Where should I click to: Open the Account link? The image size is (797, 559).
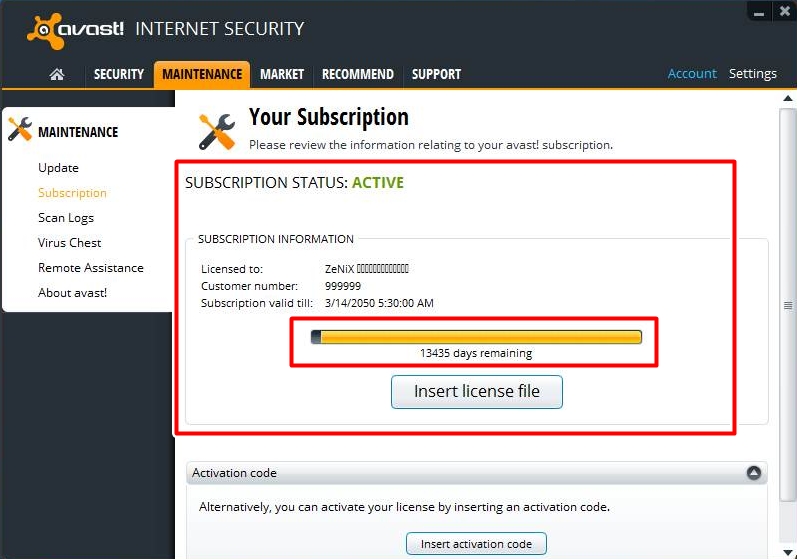click(x=692, y=74)
